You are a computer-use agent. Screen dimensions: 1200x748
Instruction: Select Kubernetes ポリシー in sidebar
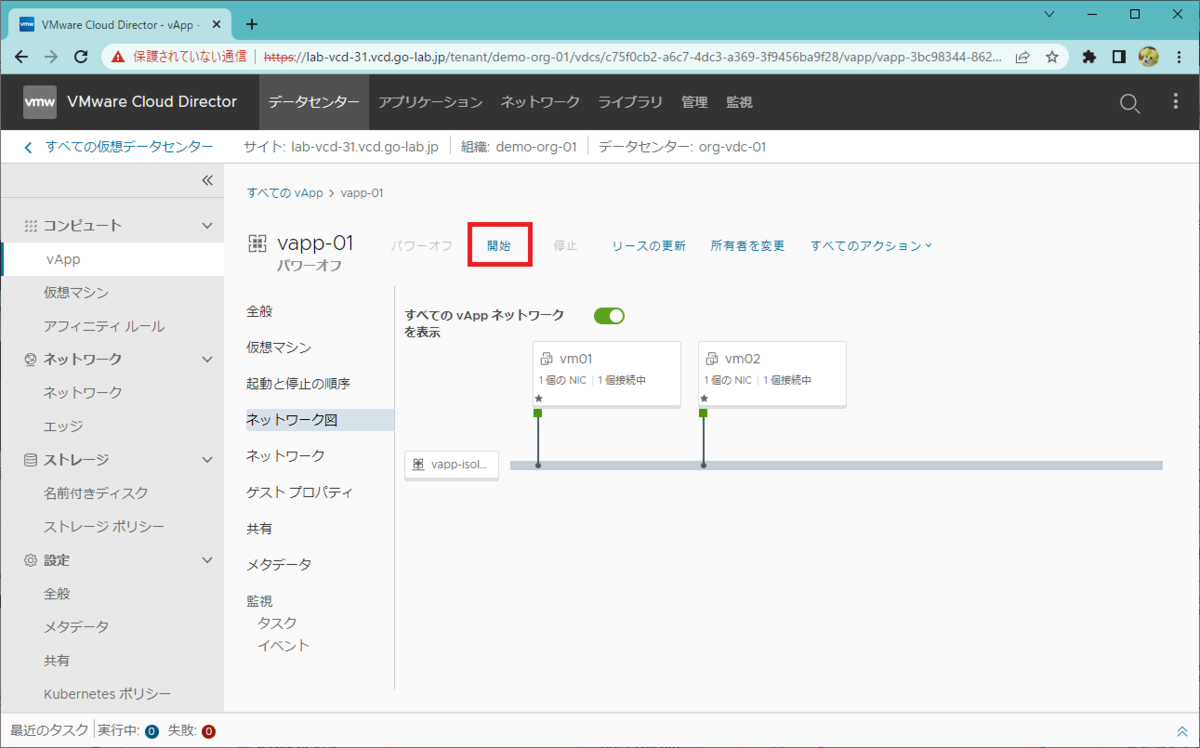(x=107, y=694)
